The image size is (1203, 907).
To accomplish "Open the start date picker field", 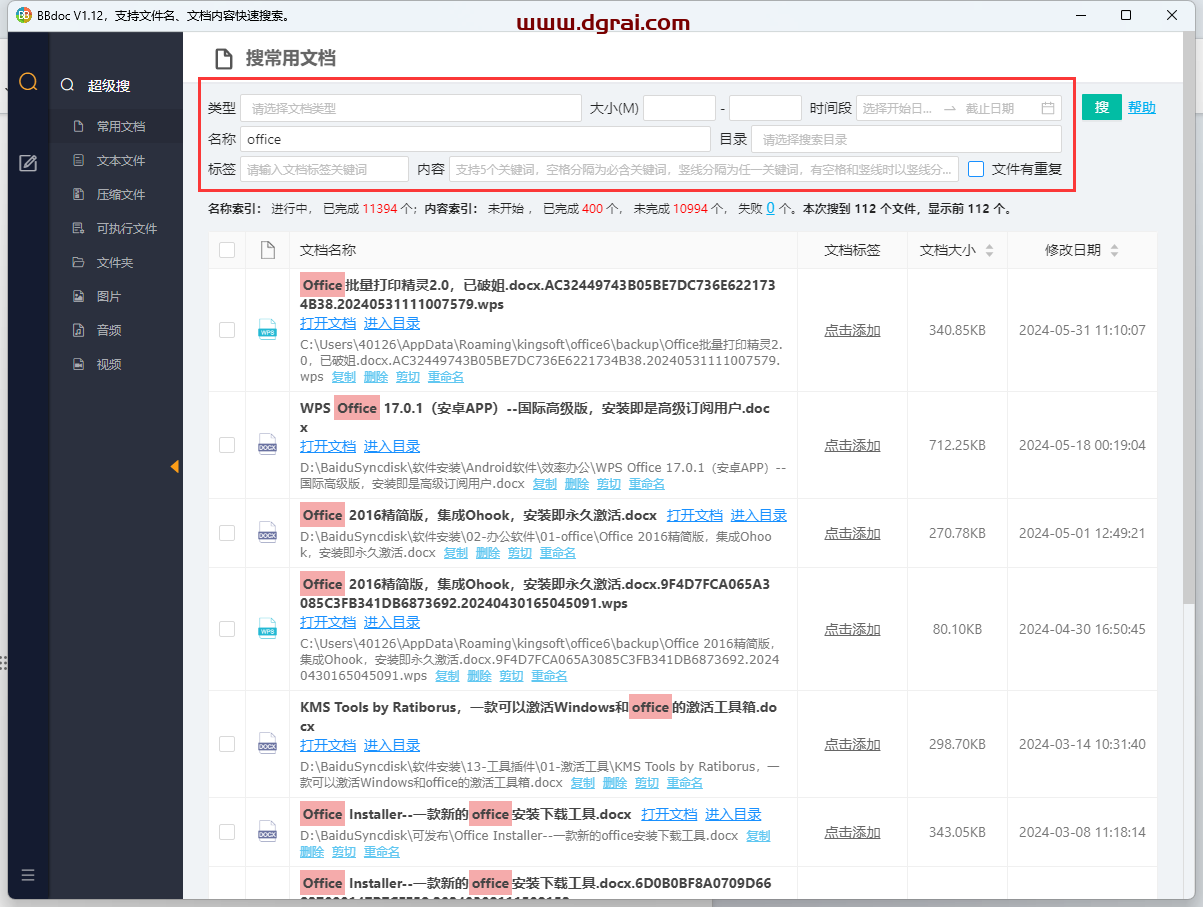I will pyautogui.click(x=897, y=108).
